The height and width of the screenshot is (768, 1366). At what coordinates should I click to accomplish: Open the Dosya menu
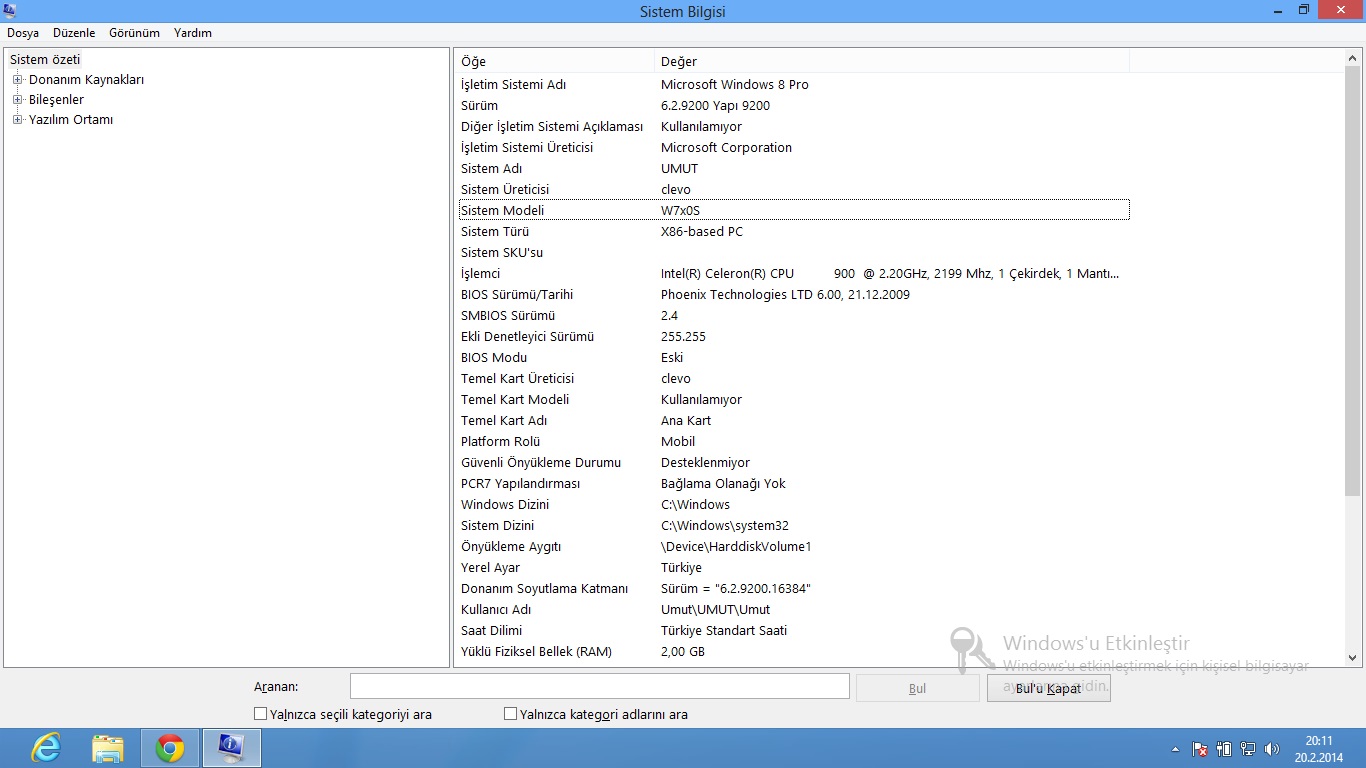click(x=23, y=33)
